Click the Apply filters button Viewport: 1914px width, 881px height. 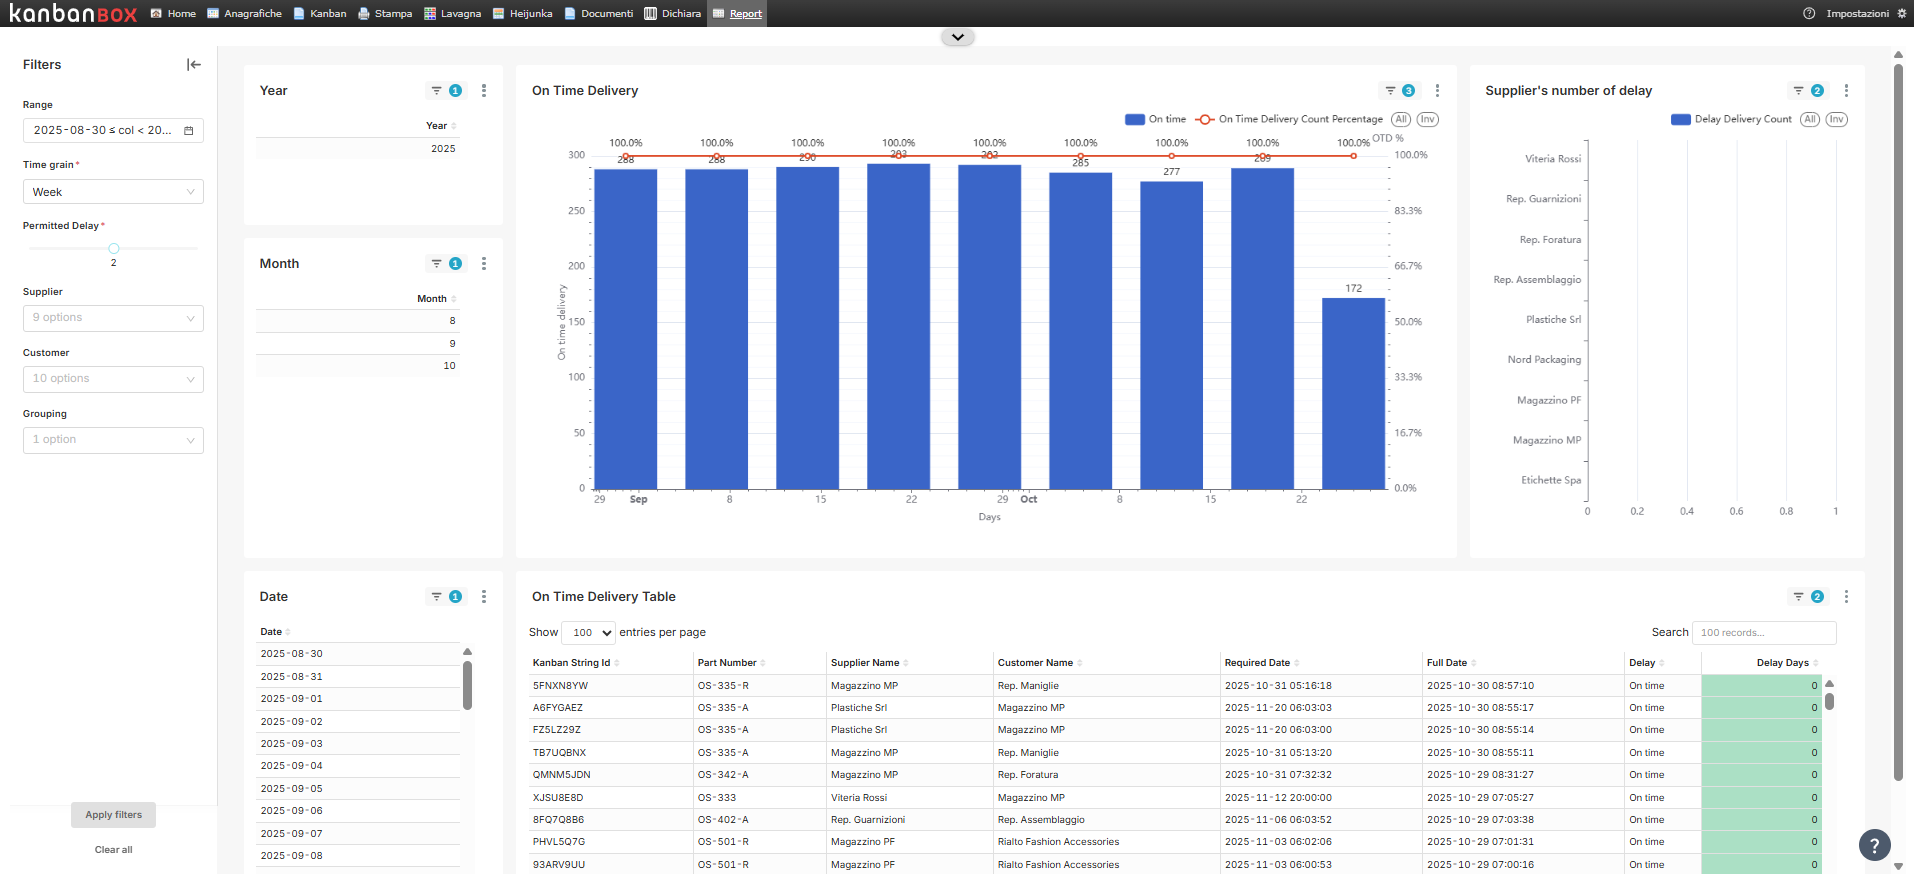coord(113,815)
